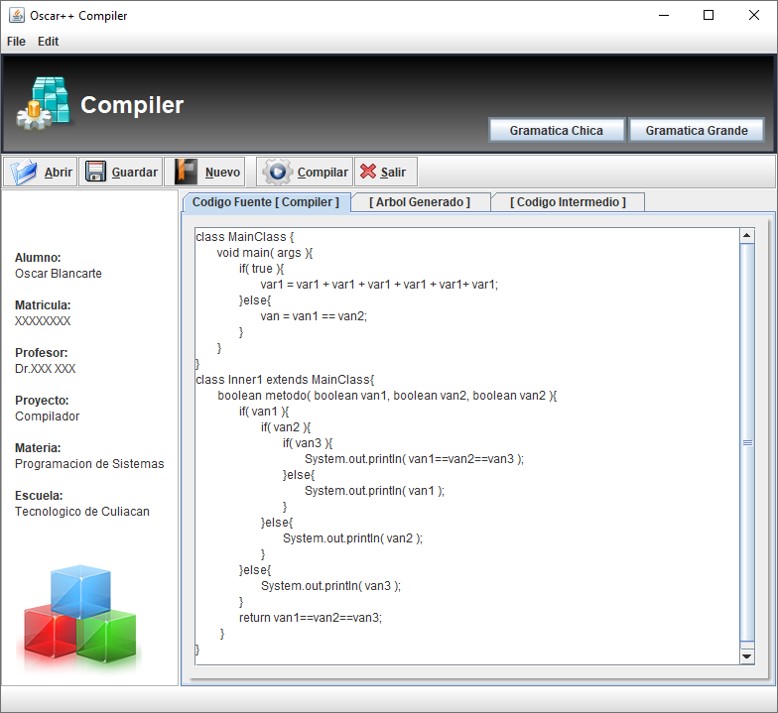Open the [ Codigo Intermedio ] tab
Image resolution: width=778 pixels, height=713 pixels.
pyautogui.click(x=568, y=202)
